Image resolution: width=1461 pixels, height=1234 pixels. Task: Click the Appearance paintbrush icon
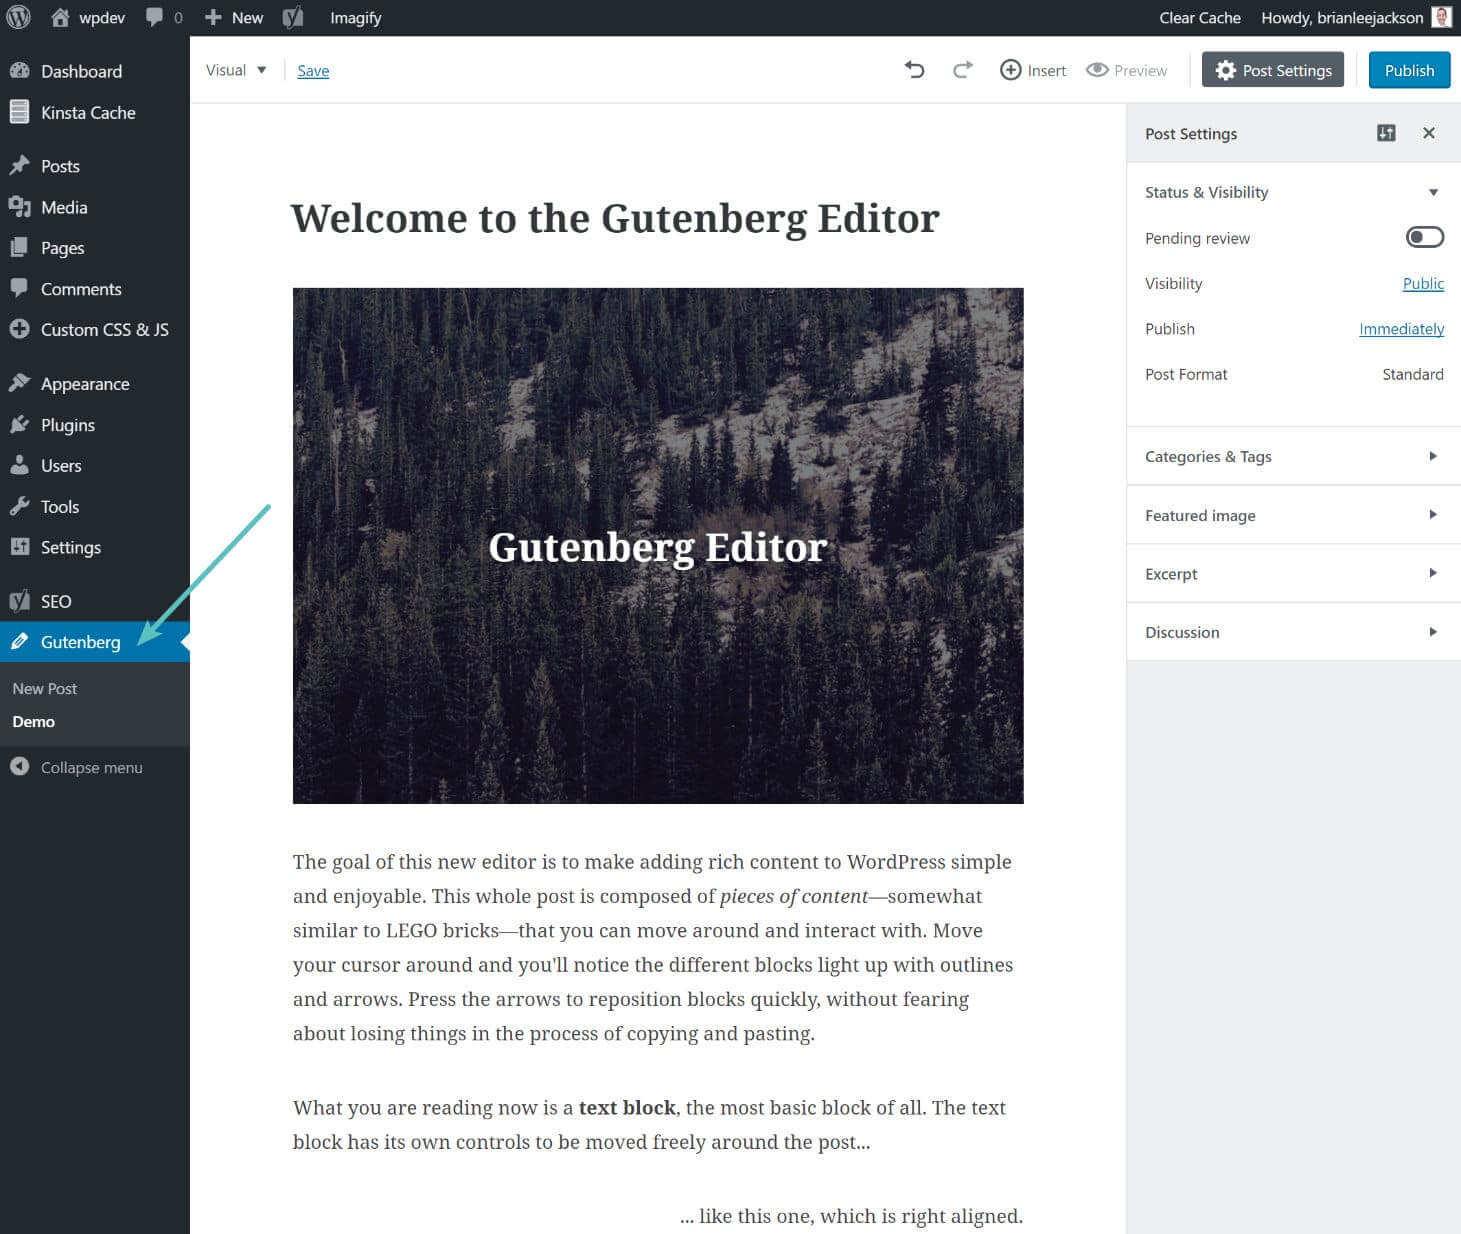tap(19, 383)
